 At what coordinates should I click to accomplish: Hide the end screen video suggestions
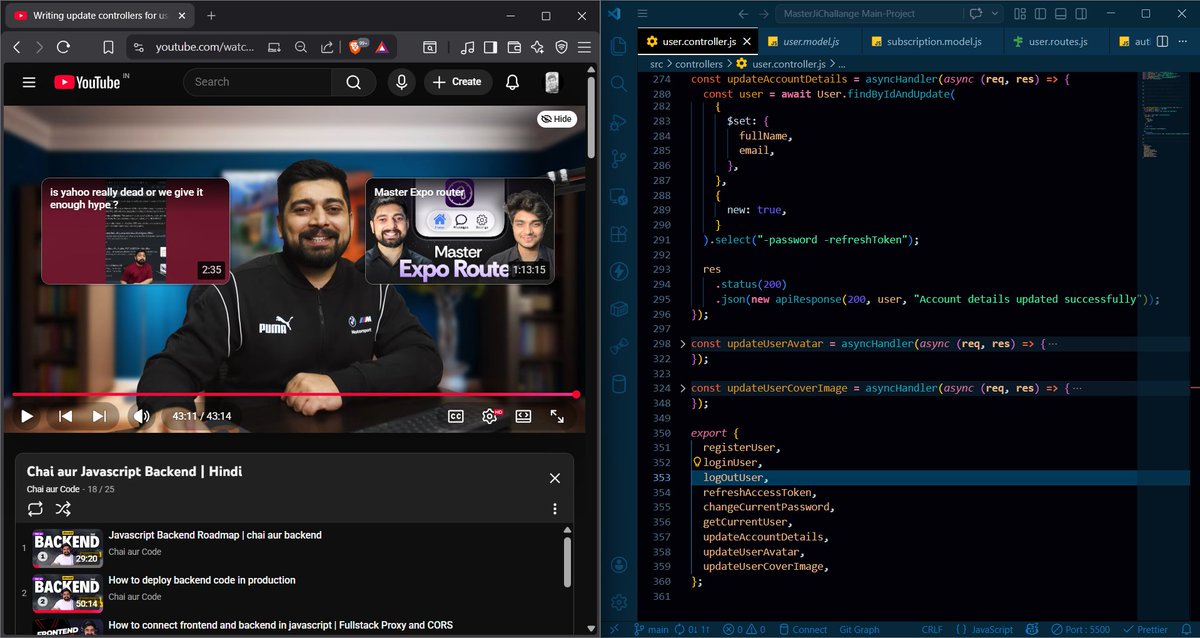coord(556,119)
